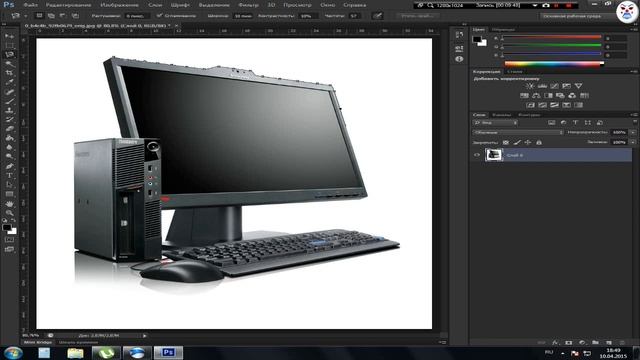The height and width of the screenshot is (360, 640).
Task: Create a new layer in the Layers panel
Action: [609, 342]
